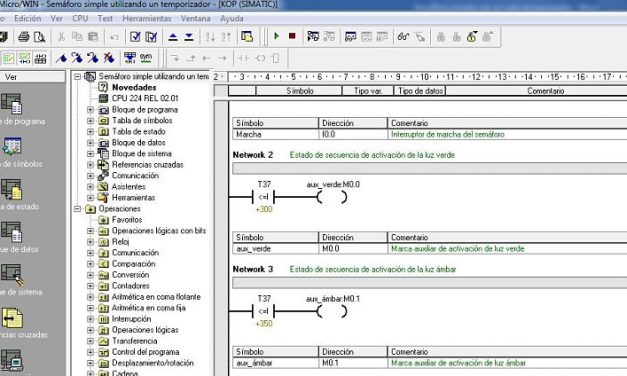Click the network comments view icon

click(24, 58)
